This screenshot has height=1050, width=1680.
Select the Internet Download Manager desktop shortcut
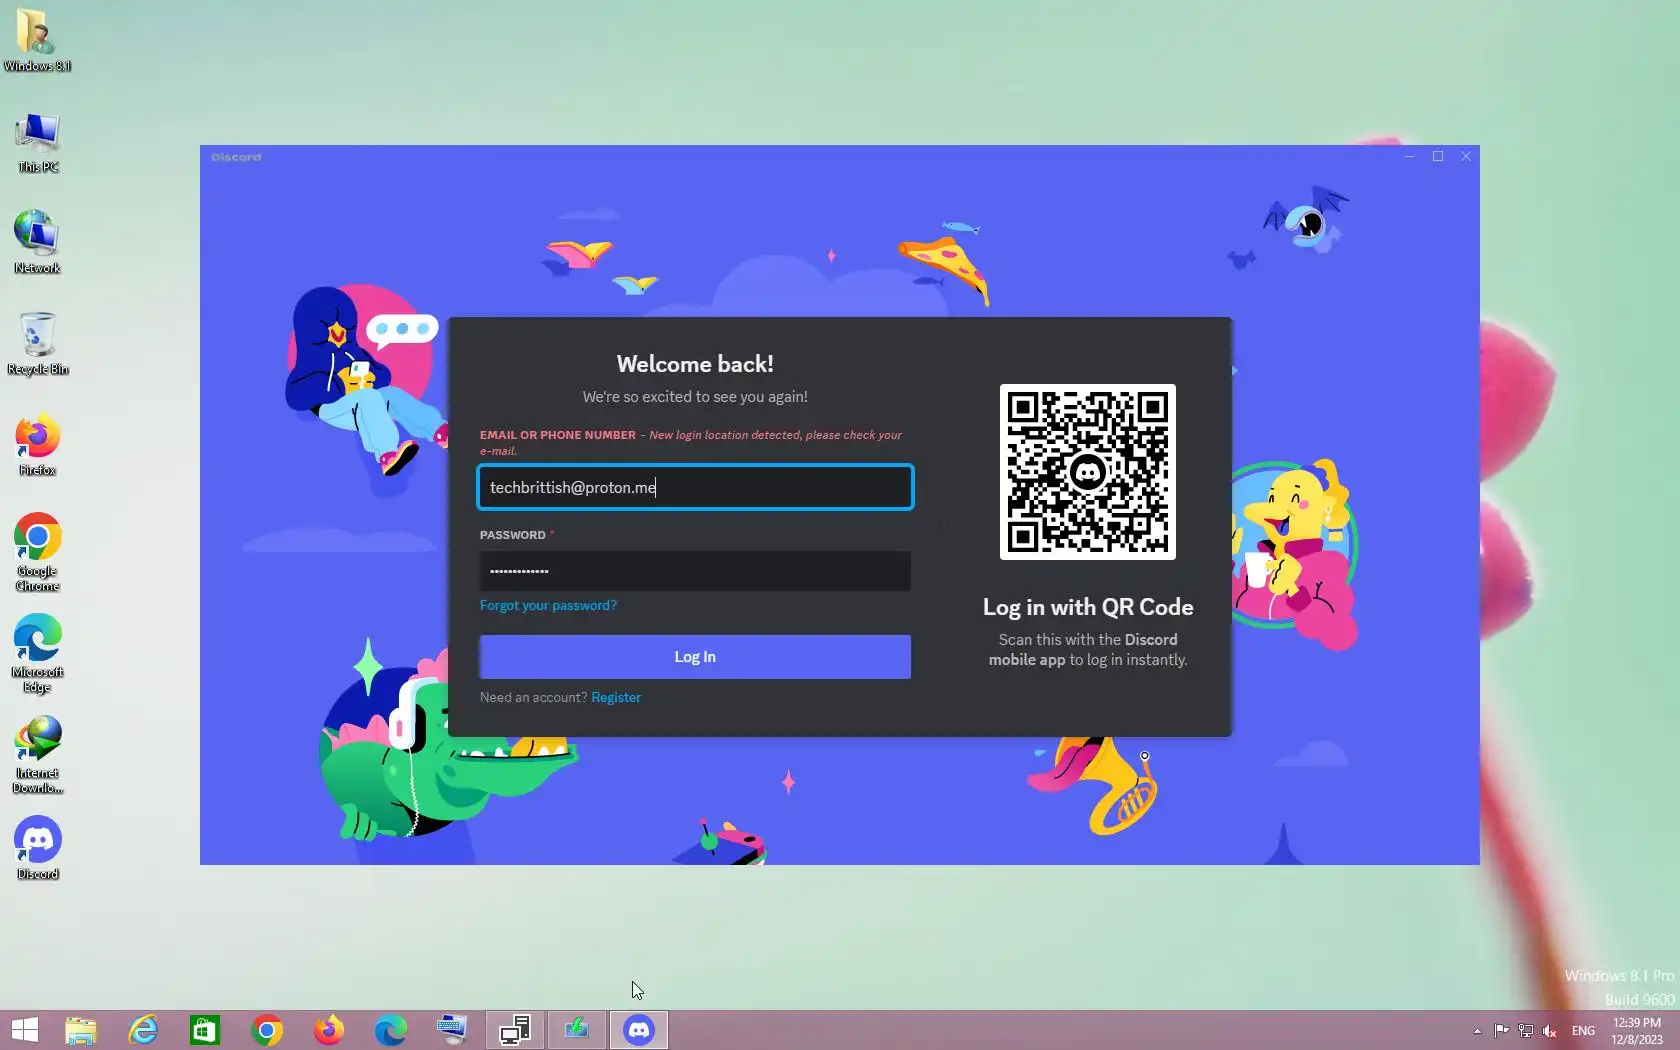coord(37,754)
